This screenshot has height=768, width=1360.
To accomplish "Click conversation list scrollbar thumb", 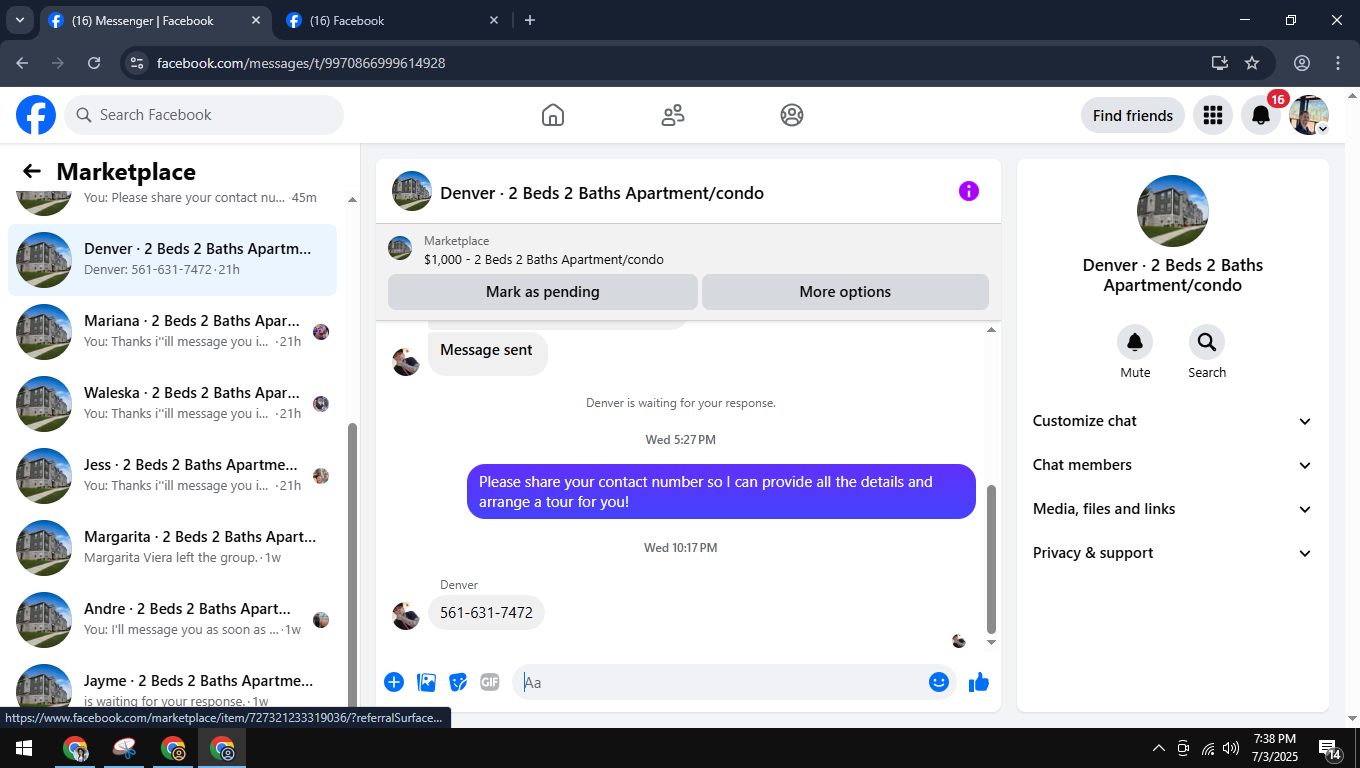I will pyautogui.click(x=352, y=565).
